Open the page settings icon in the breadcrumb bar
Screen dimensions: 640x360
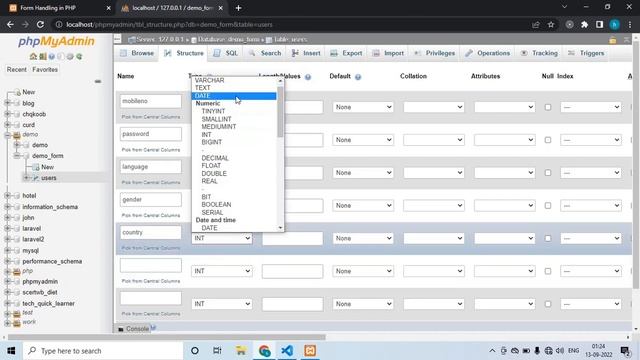(x=613, y=40)
